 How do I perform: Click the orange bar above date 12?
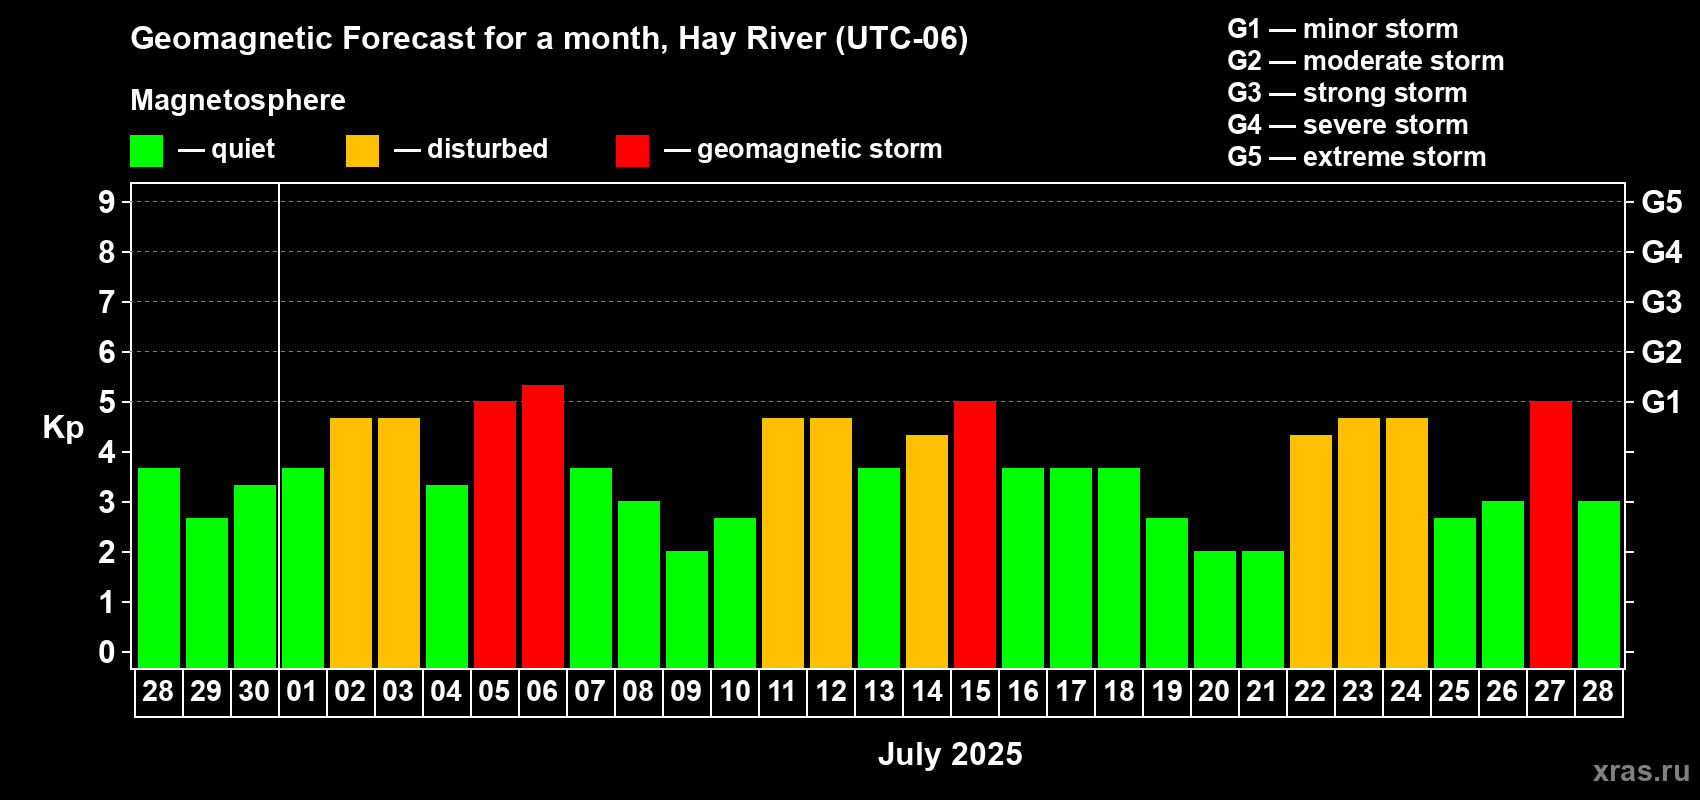[831, 543]
